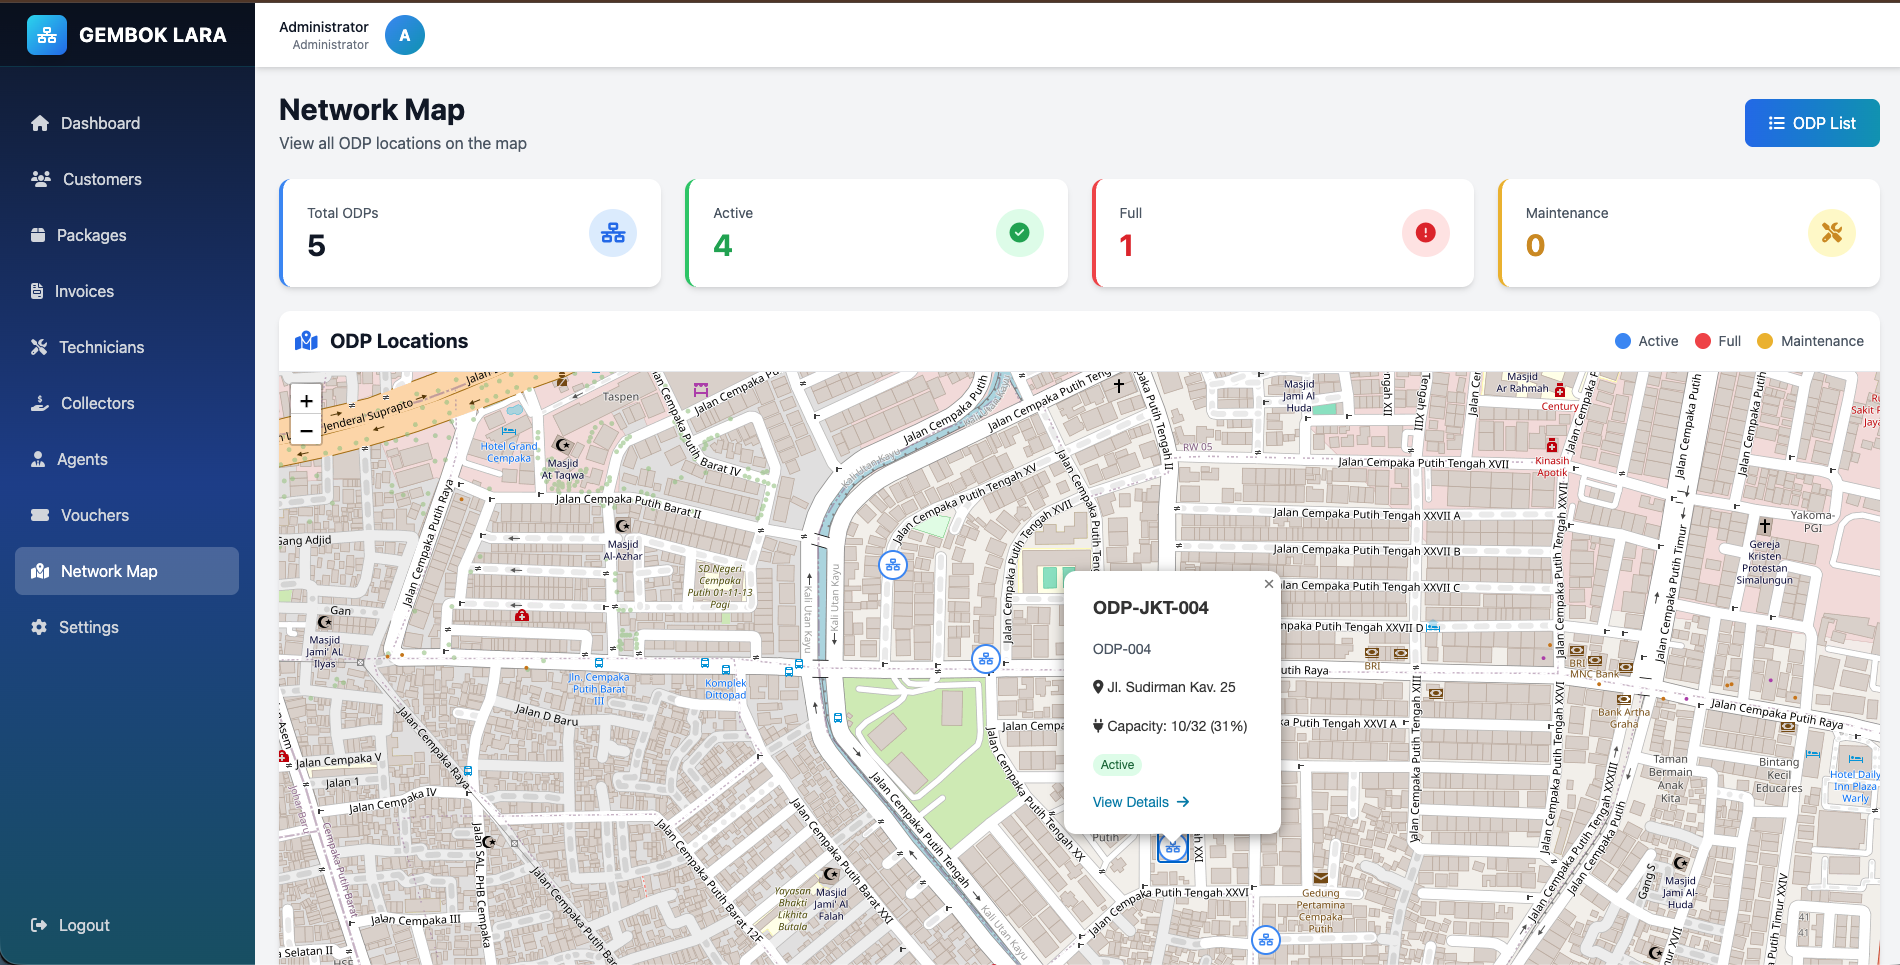Click the blue Active legend dot
This screenshot has height=965, width=1900.
tap(1623, 341)
